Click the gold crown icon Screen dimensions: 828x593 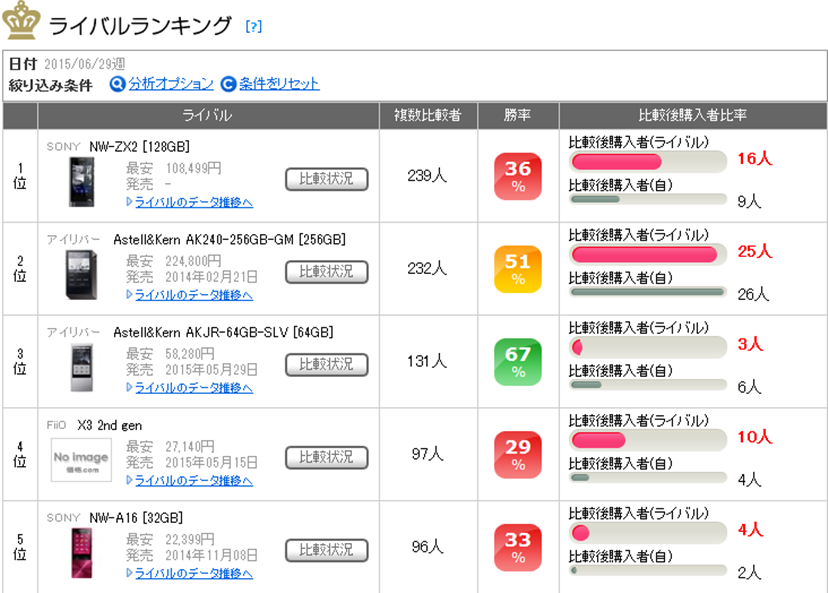tap(21, 21)
